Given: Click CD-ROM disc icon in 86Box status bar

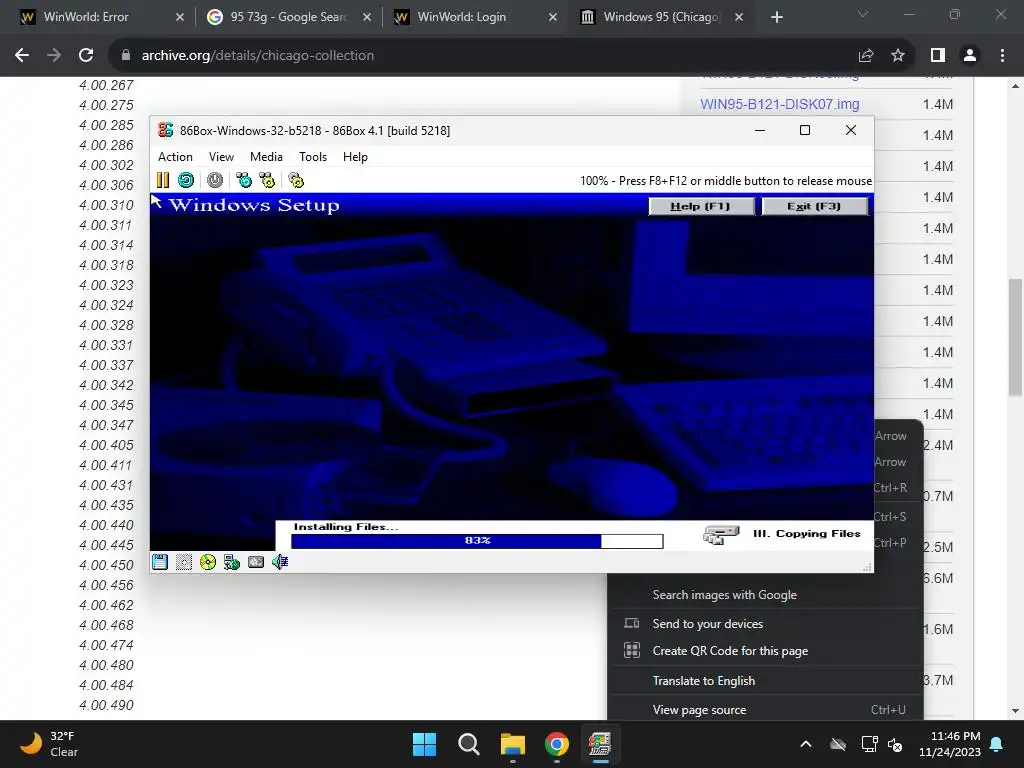Looking at the screenshot, I should [208, 562].
